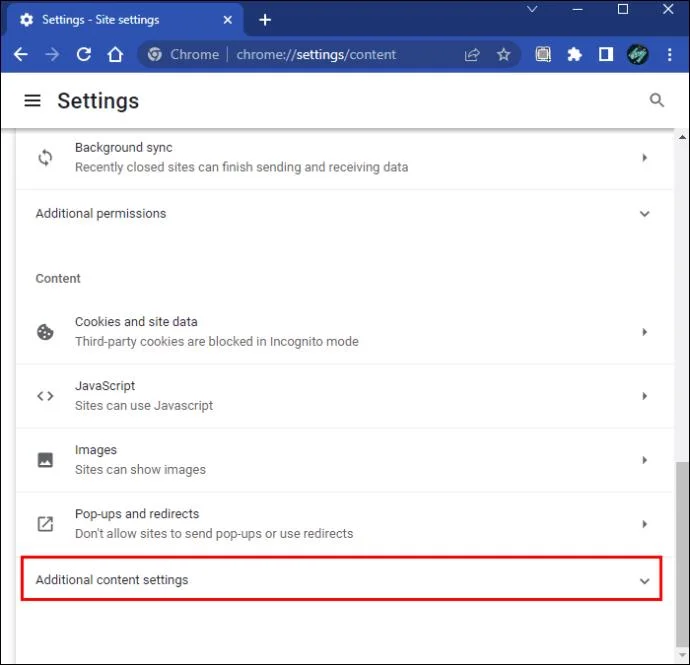Open the home page button

coord(115,55)
